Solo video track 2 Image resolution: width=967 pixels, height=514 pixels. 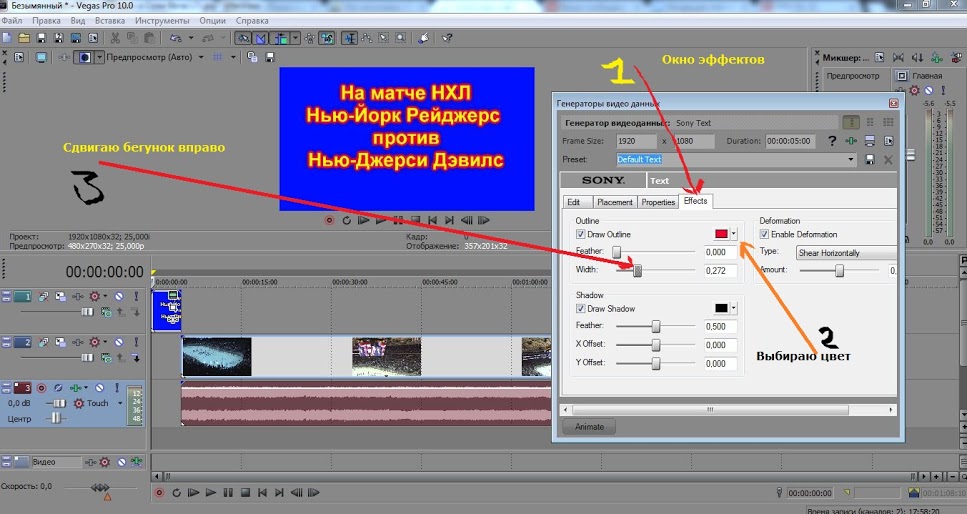pos(136,342)
